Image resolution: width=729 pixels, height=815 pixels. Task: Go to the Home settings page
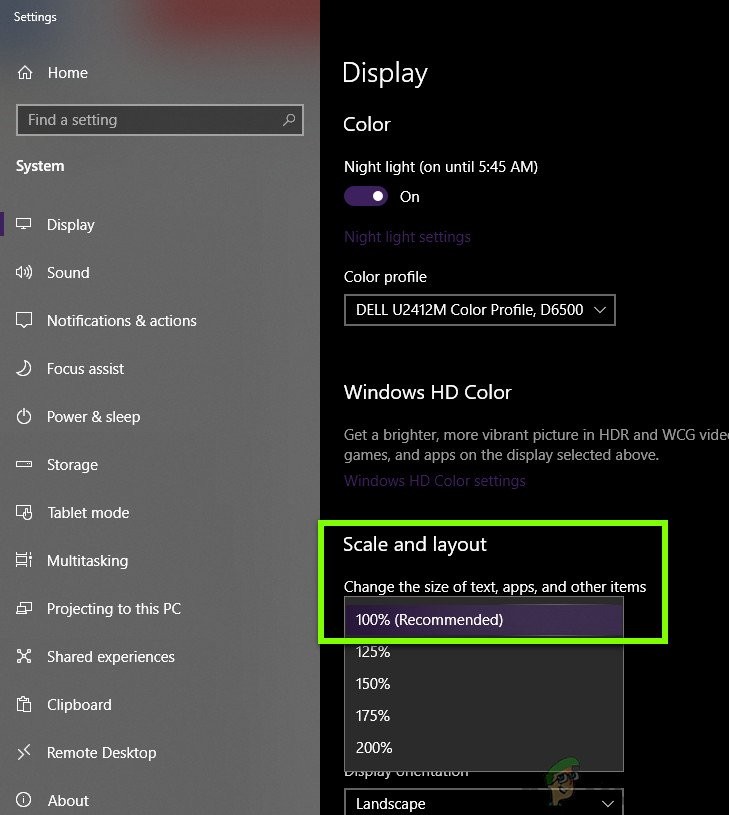[52, 72]
